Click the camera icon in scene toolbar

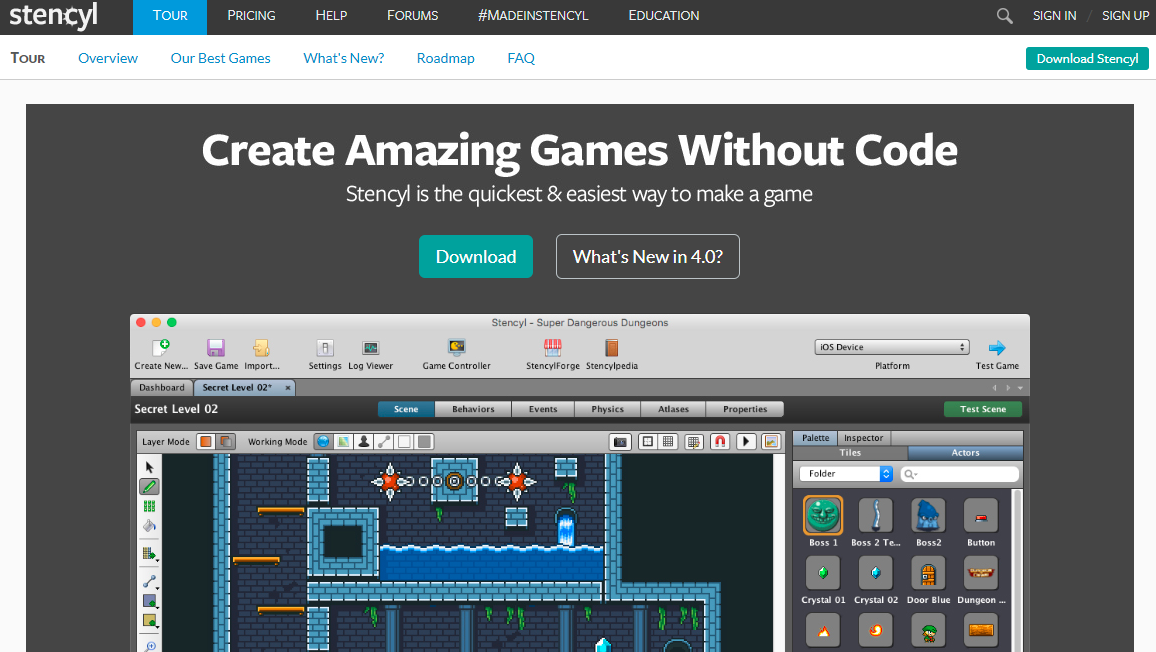coord(621,442)
